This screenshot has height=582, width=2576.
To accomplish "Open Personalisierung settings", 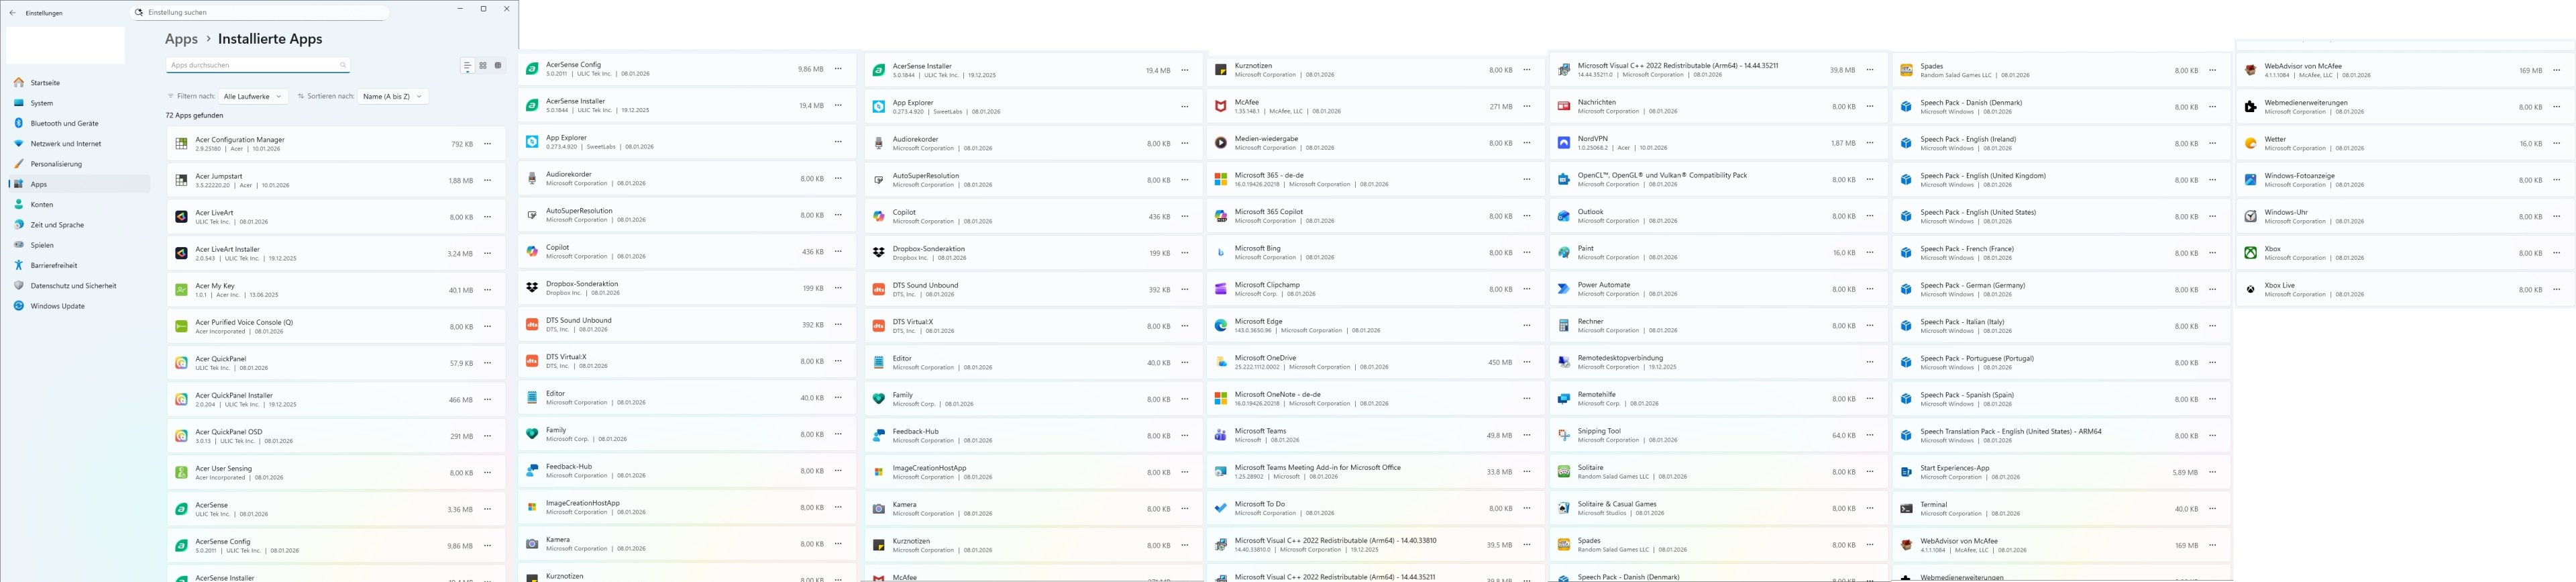I will click(x=79, y=164).
